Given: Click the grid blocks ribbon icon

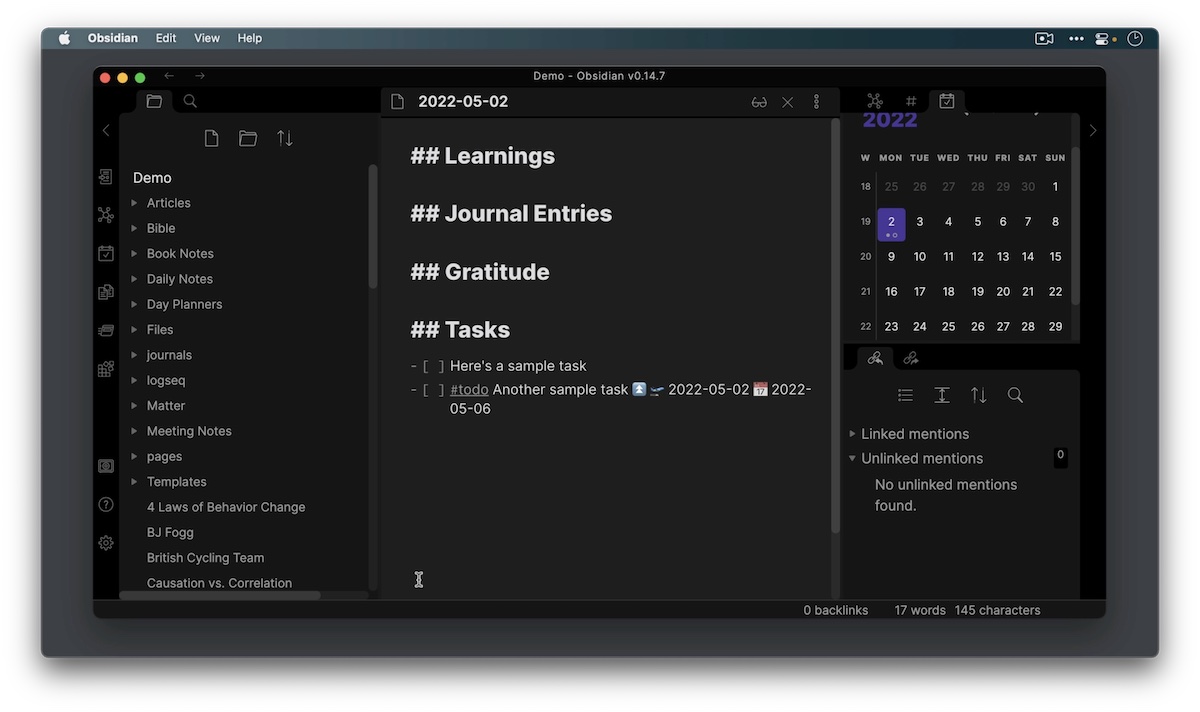Looking at the screenshot, I should (x=106, y=369).
